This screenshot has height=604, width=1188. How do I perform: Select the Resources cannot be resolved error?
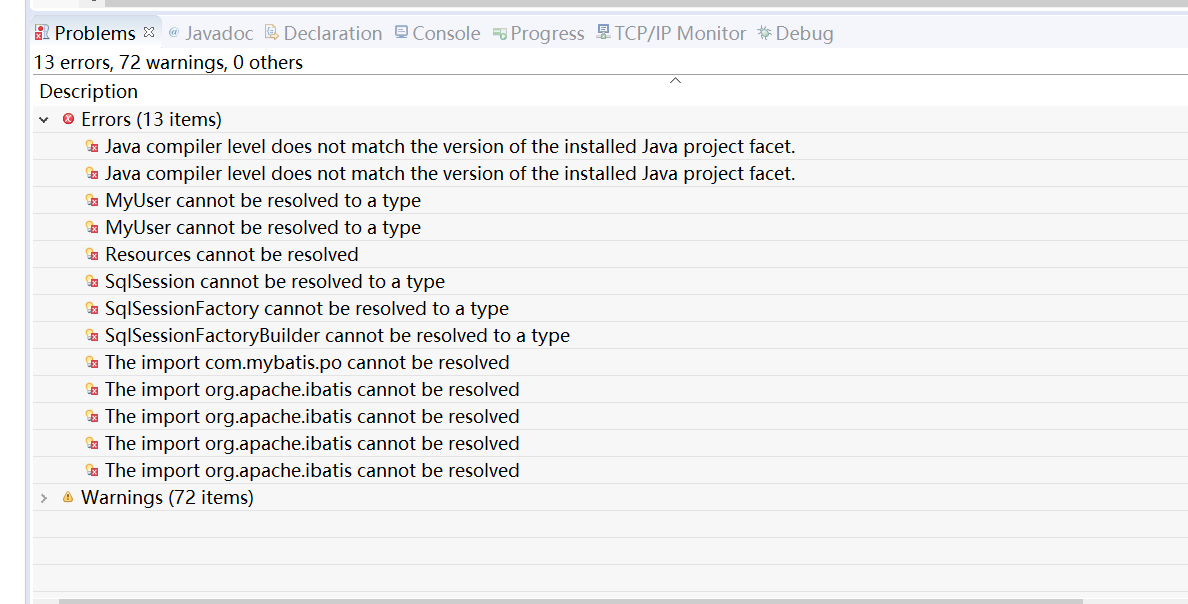click(231, 254)
